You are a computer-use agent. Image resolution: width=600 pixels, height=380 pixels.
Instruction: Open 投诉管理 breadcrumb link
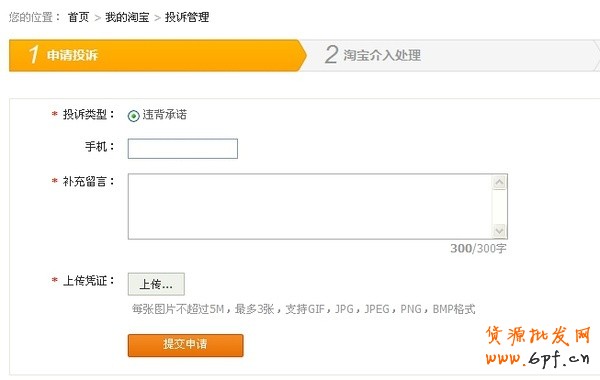click(x=187, y=17)
